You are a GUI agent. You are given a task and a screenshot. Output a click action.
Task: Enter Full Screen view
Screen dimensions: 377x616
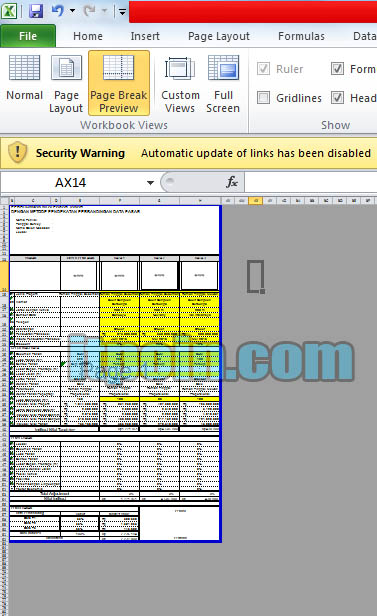(223, 83)
